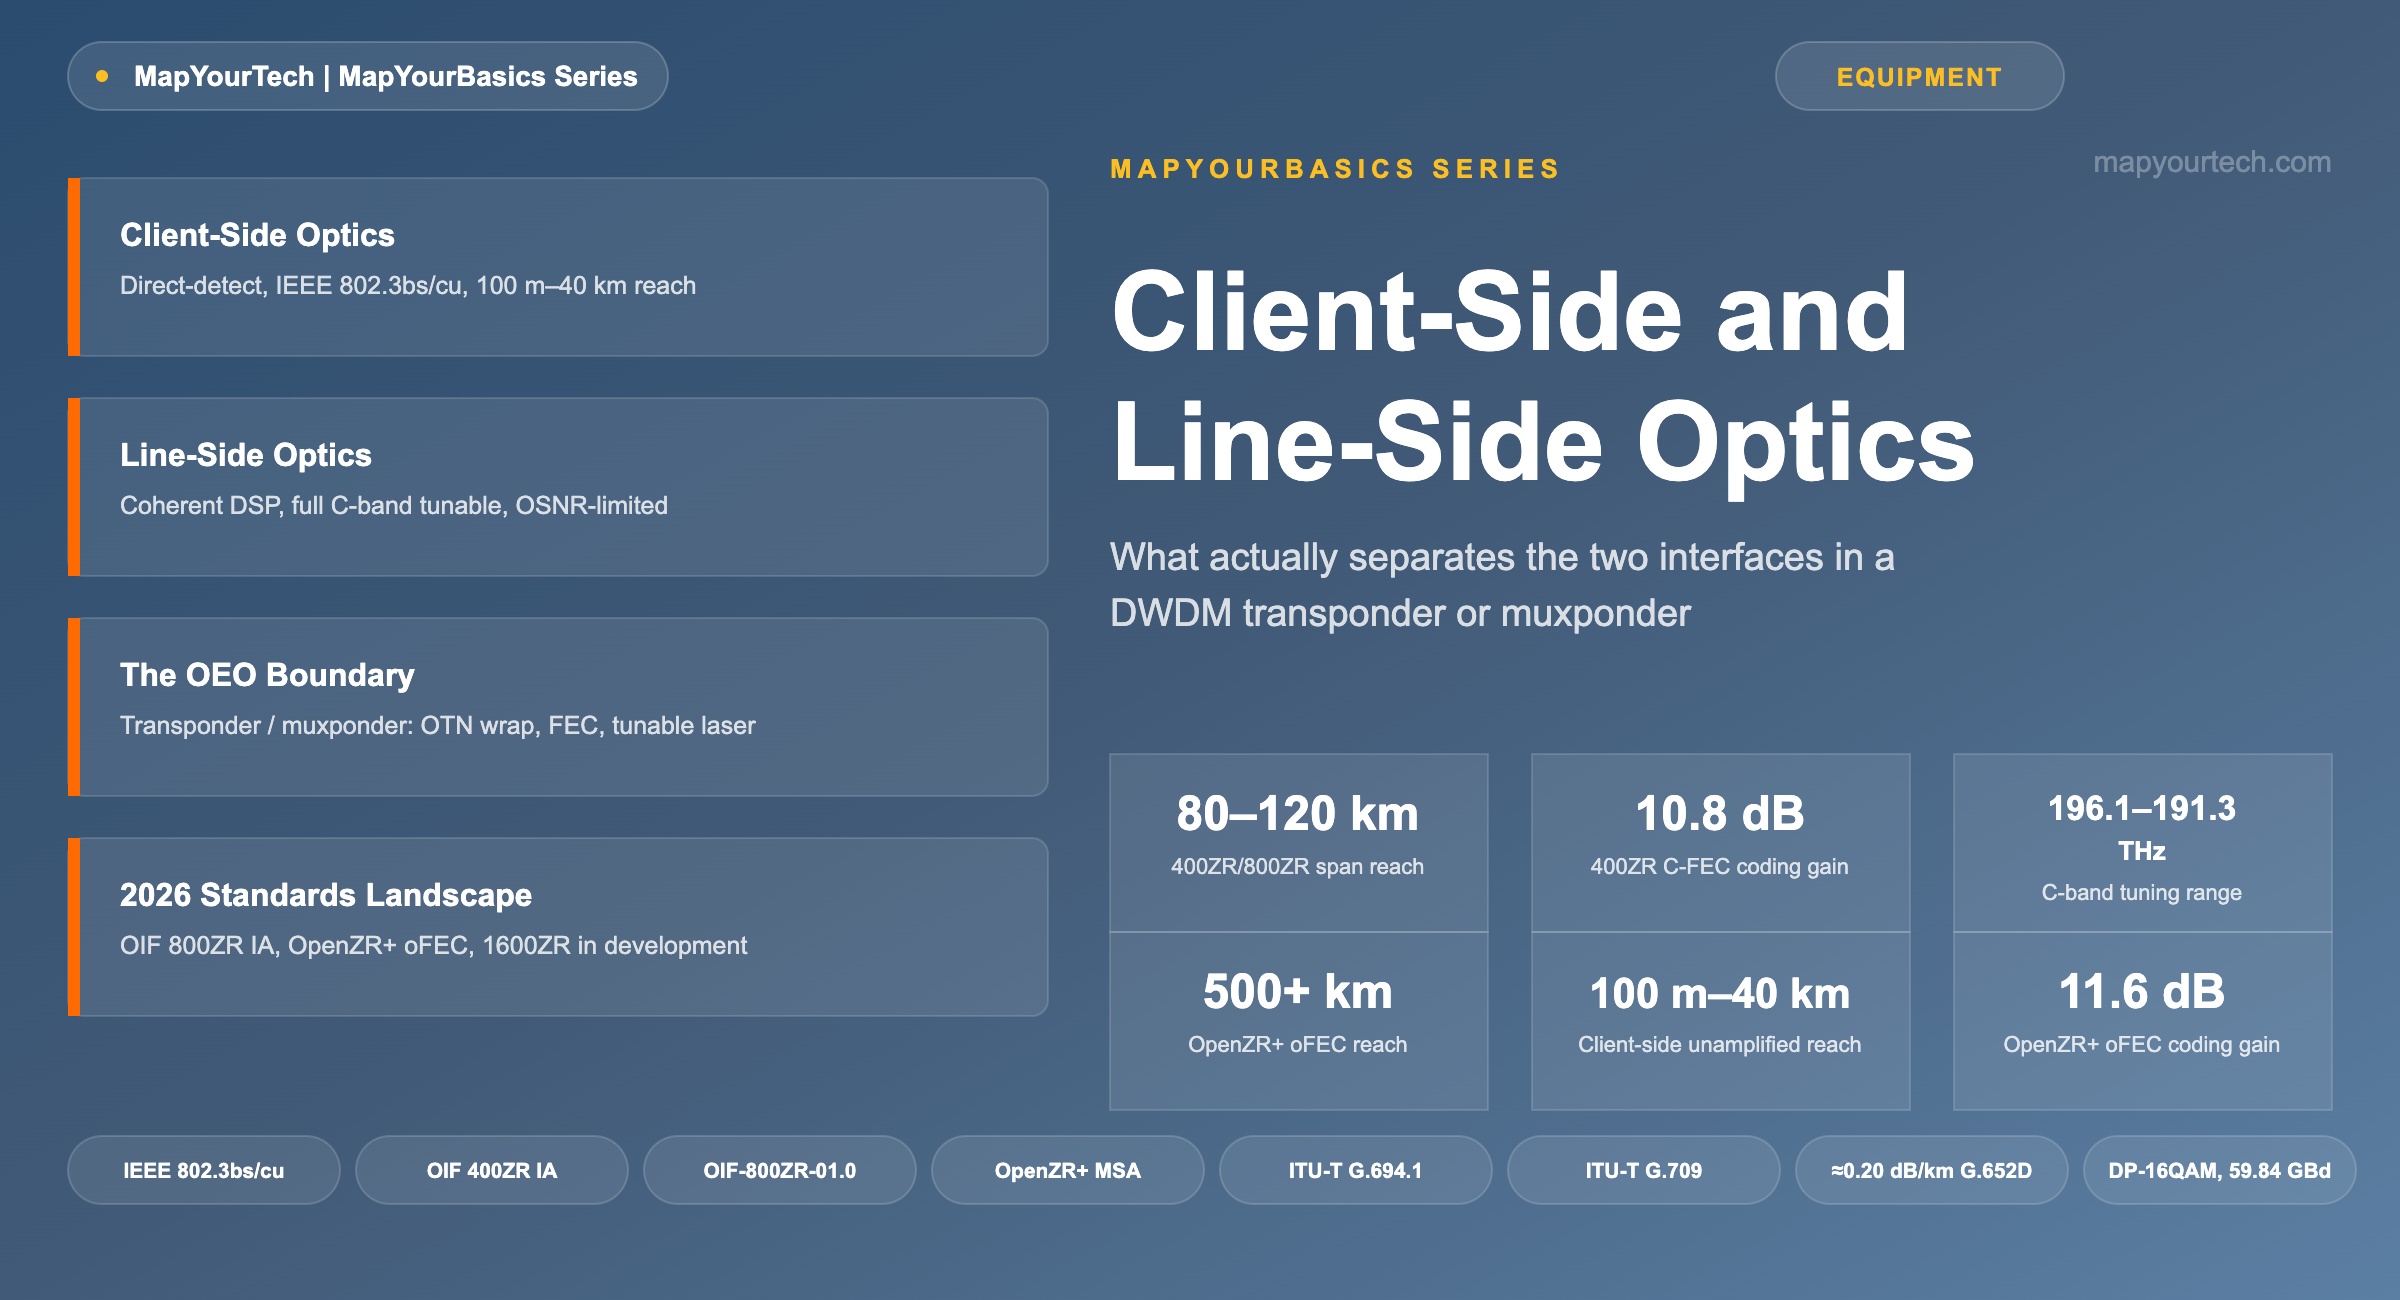Viewport: 2400px width, 1300px height.
Task: Open the mapyourtech.com link
Action: point(2212,162)
